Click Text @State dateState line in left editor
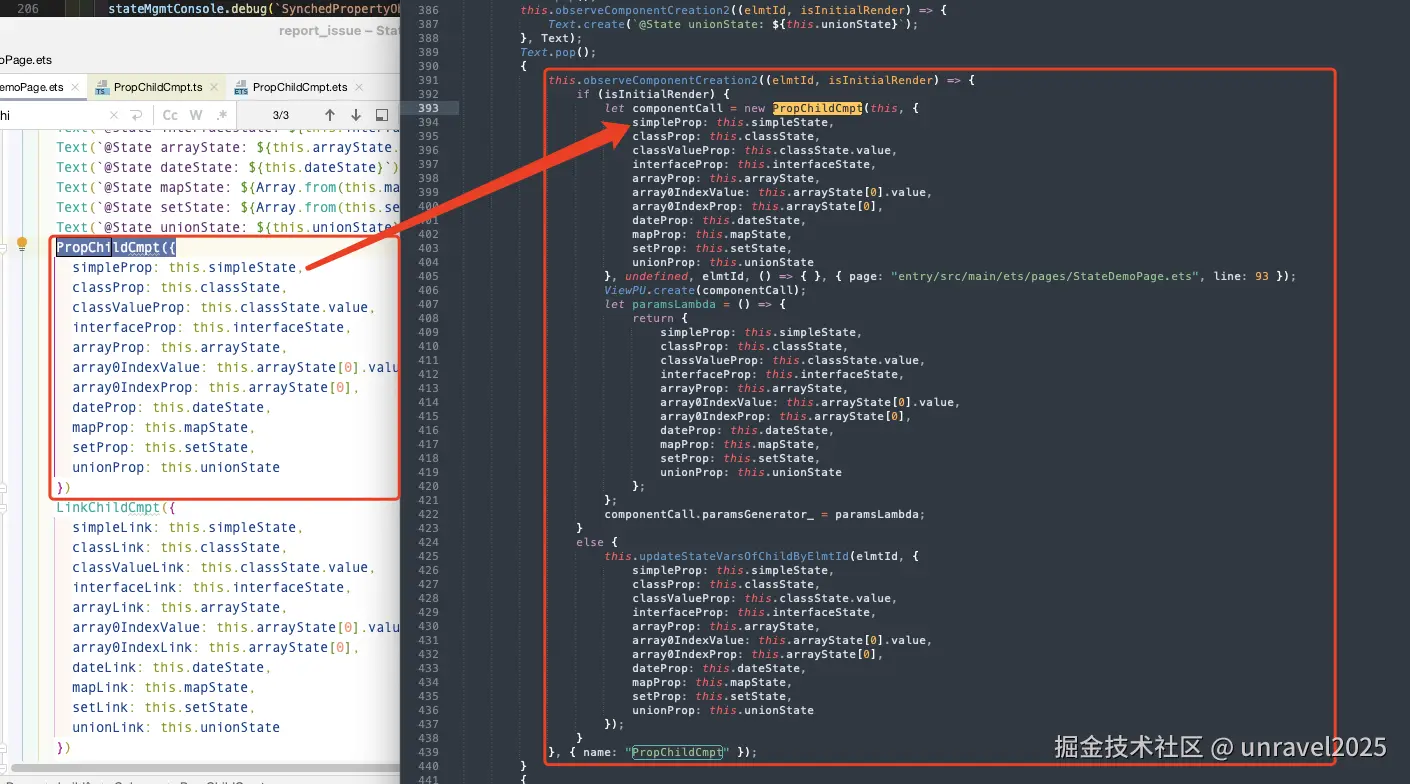This screenshot has width=1410, height=784. 228,167
